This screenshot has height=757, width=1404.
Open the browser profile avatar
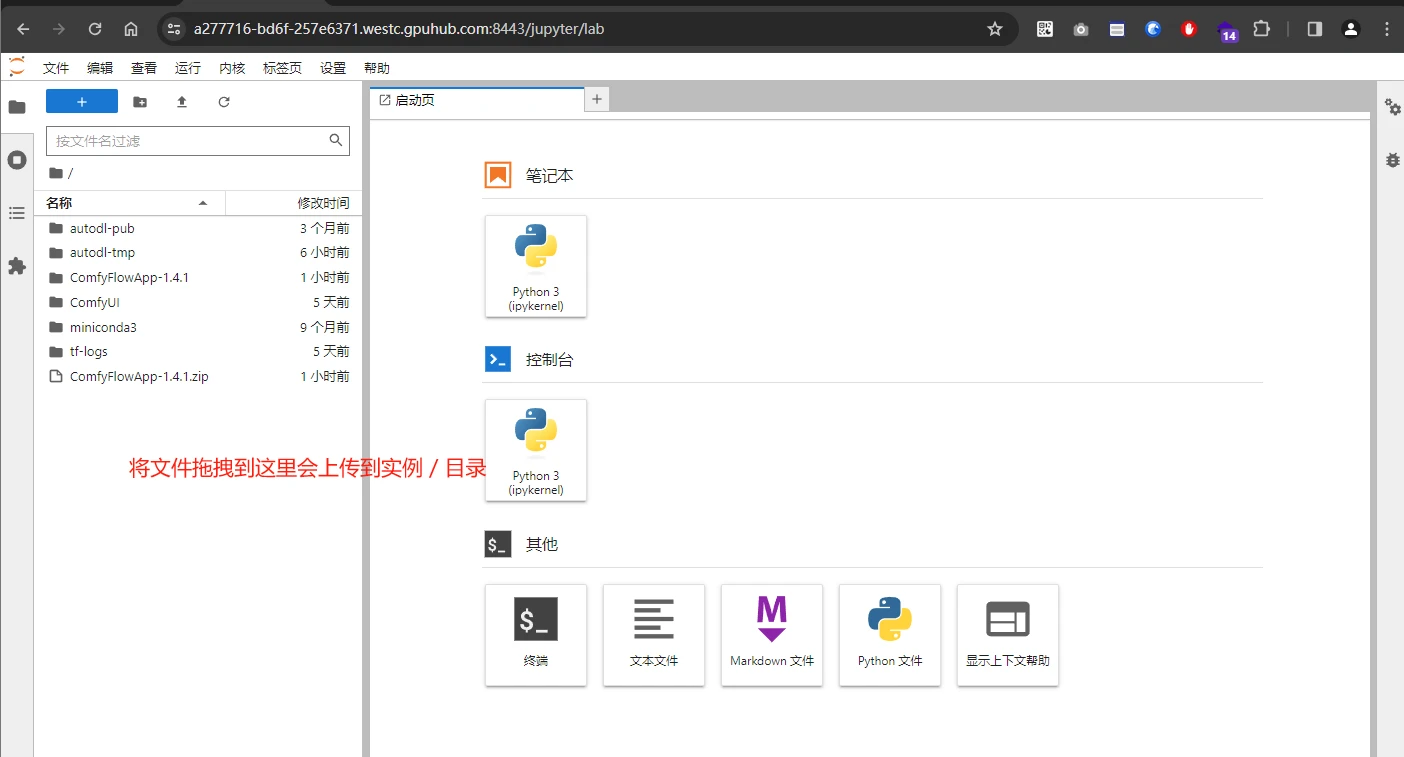pyautogui.click(x=1351, y=29)
